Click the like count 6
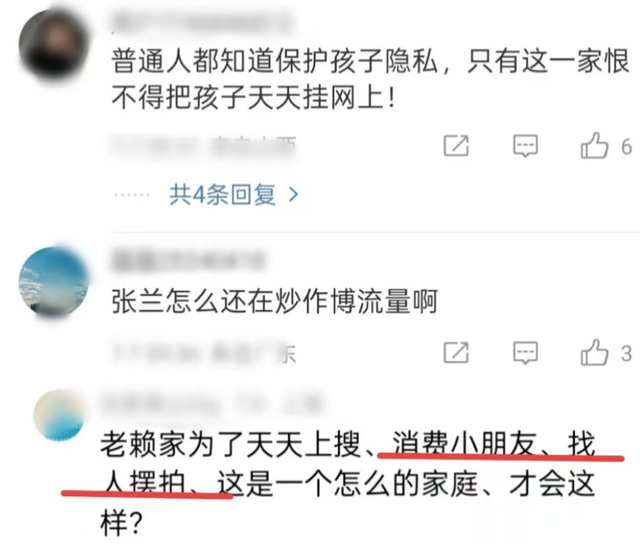 [627, 146]
